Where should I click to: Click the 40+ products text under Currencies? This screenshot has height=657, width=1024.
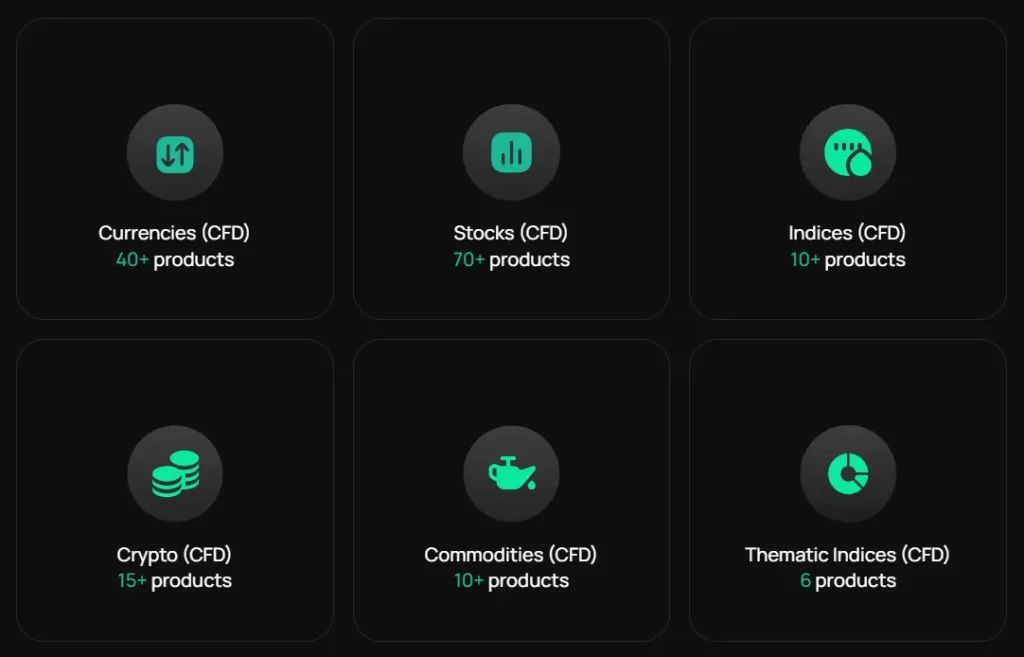(x=175, y=259)
